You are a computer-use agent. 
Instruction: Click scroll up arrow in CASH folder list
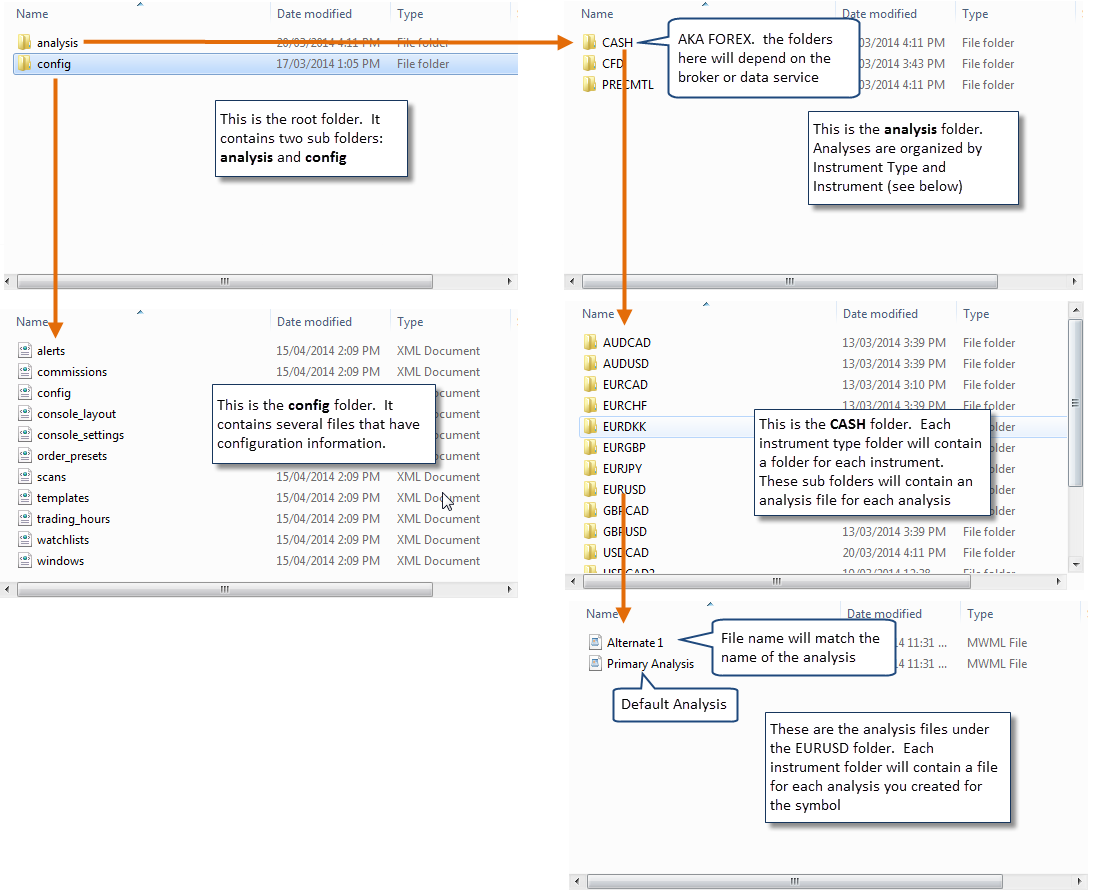[x=1075, y=310]
